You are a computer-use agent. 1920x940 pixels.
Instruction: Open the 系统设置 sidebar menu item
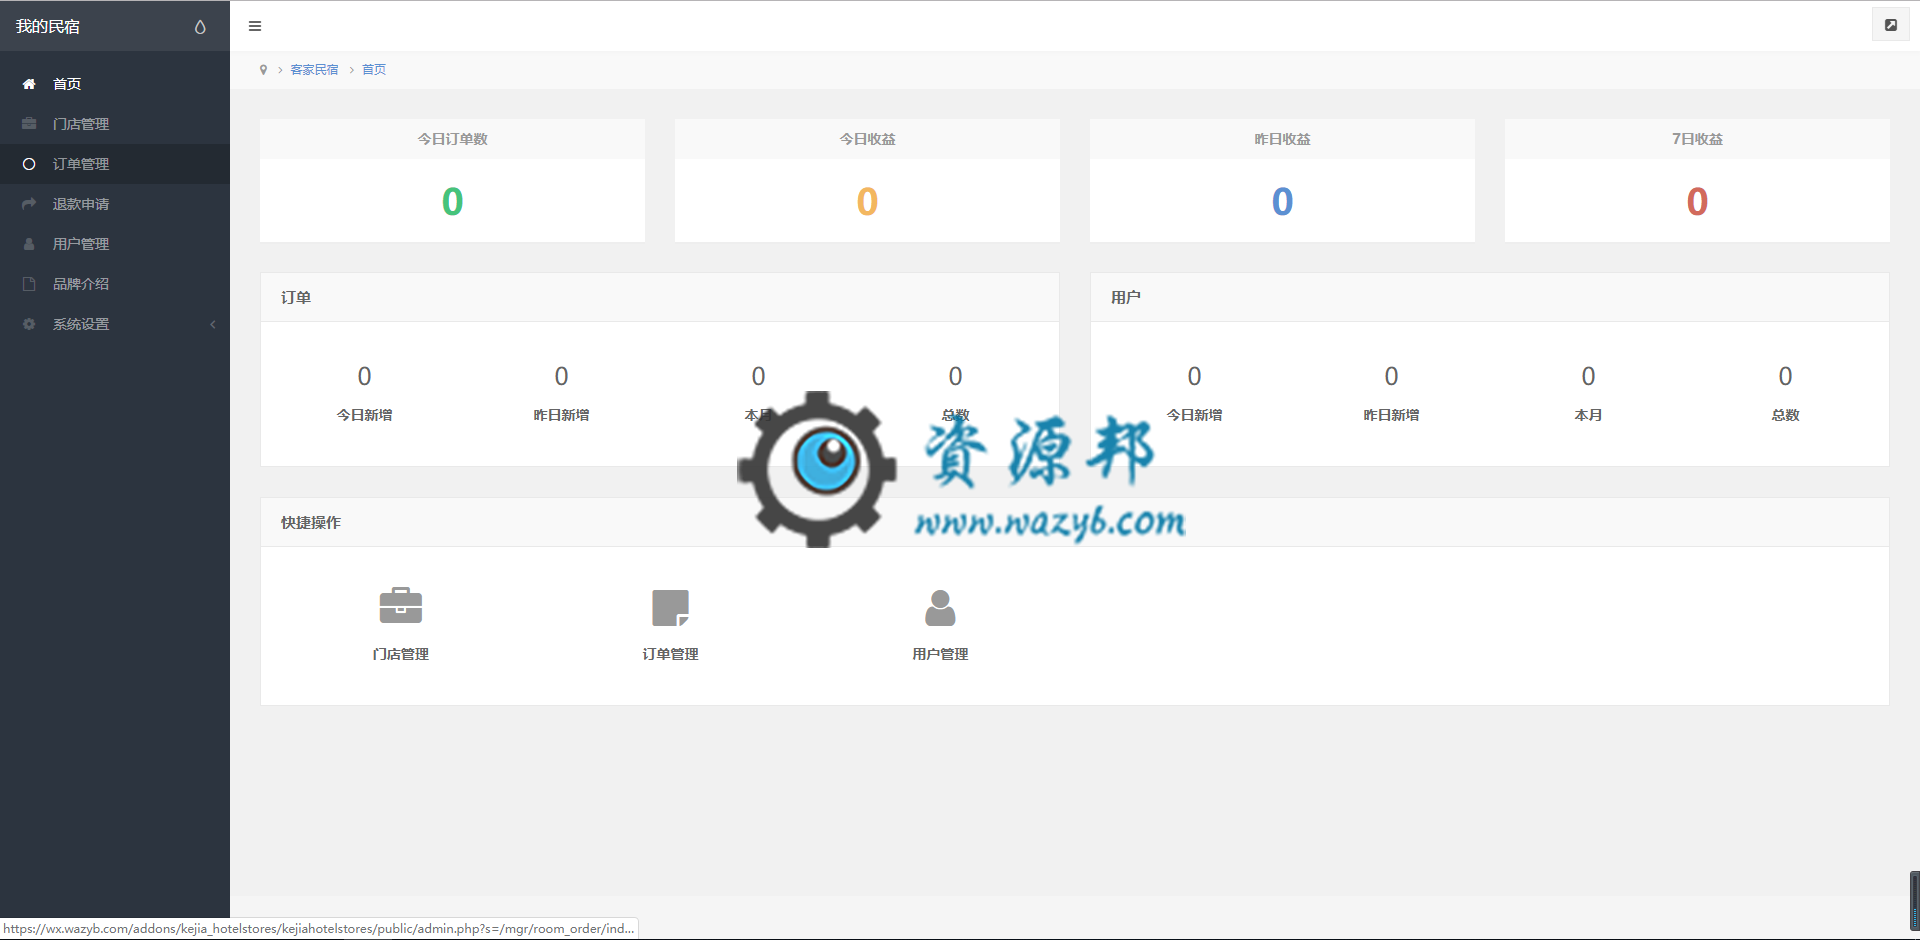[x=115, y=324]
